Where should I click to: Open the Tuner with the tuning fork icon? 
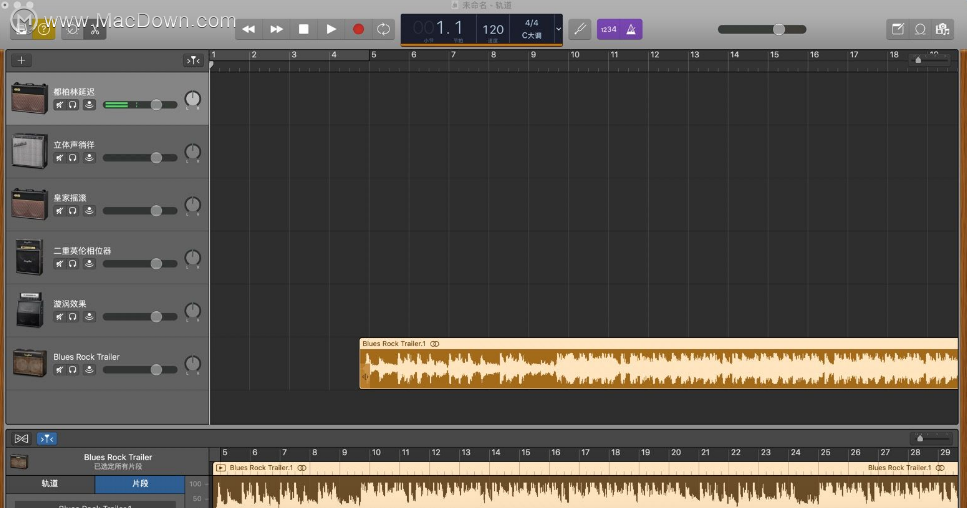580,29
